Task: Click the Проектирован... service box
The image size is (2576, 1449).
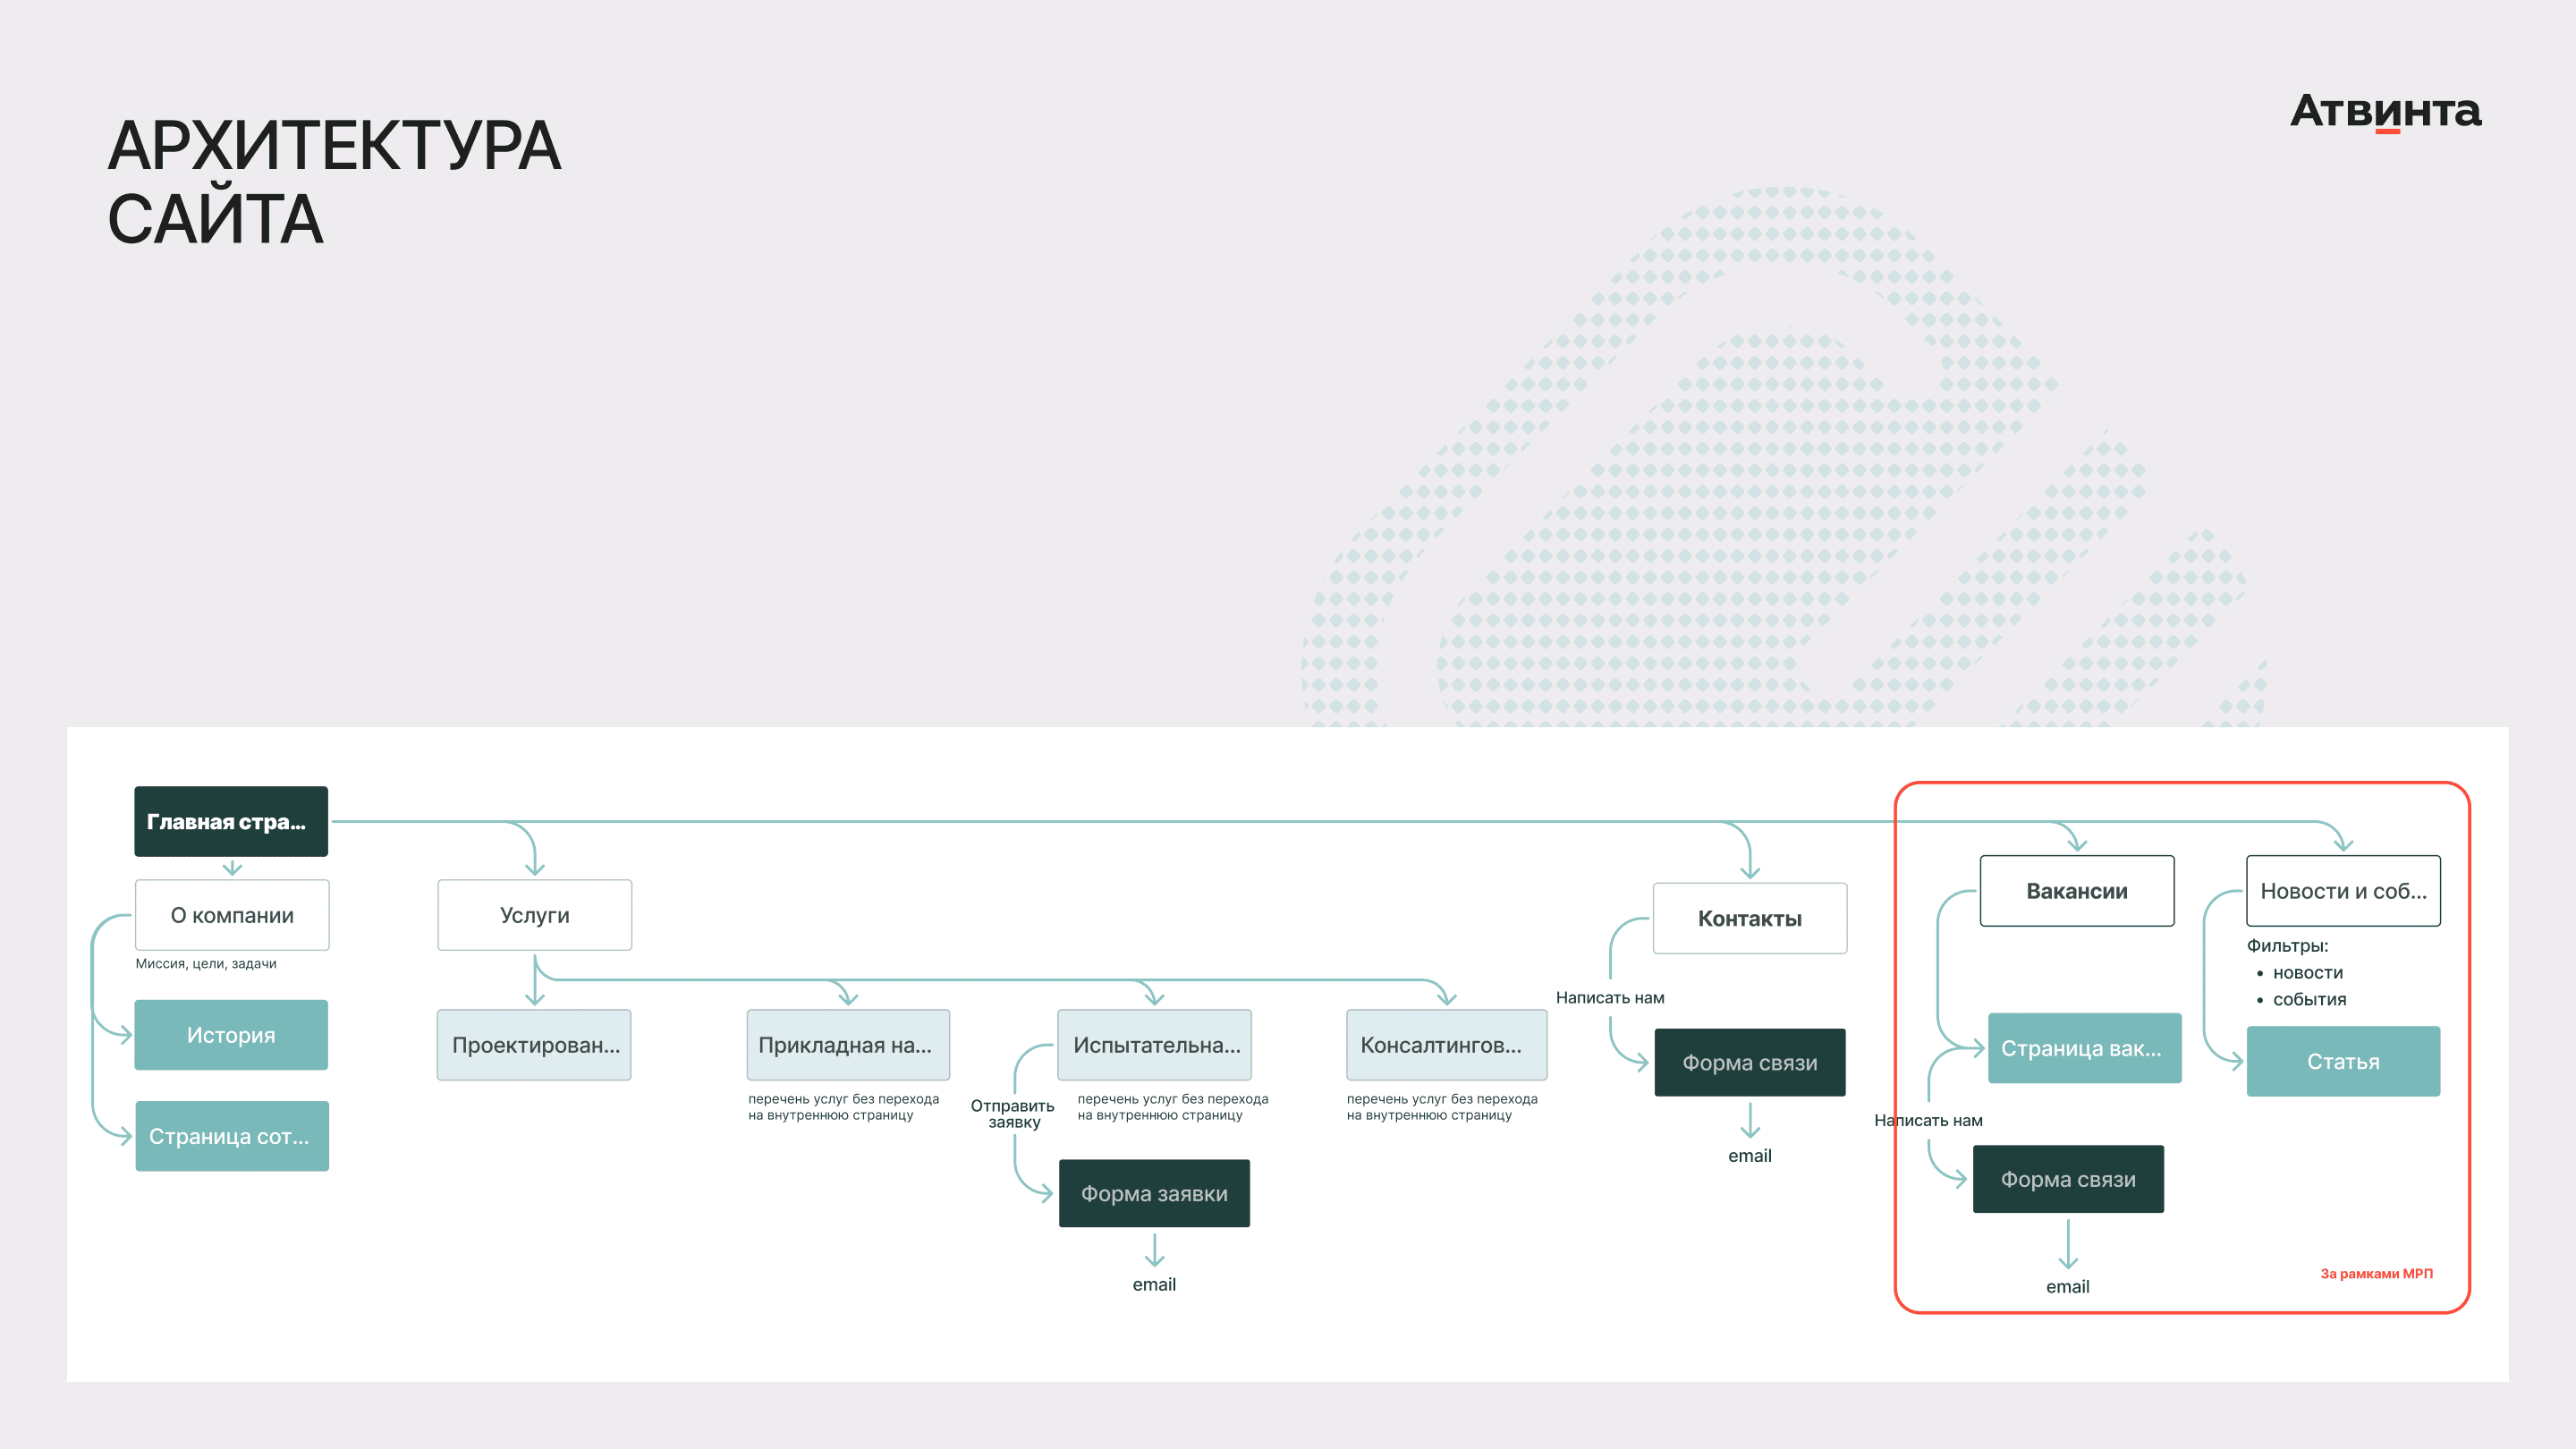Action: point(534,1045)
